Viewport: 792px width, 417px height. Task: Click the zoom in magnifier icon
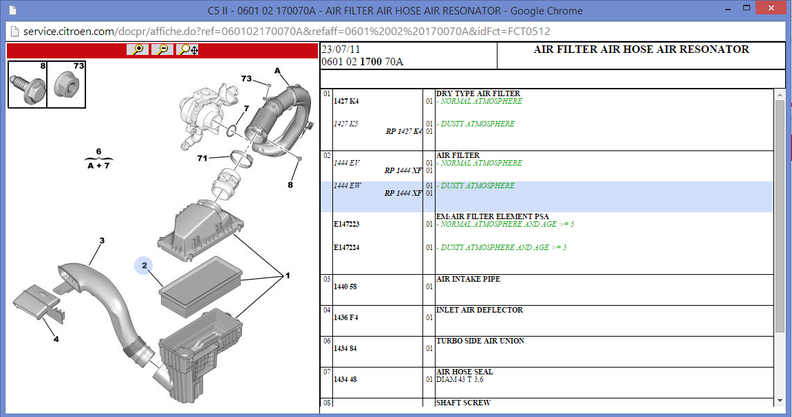tap(137, 49)
